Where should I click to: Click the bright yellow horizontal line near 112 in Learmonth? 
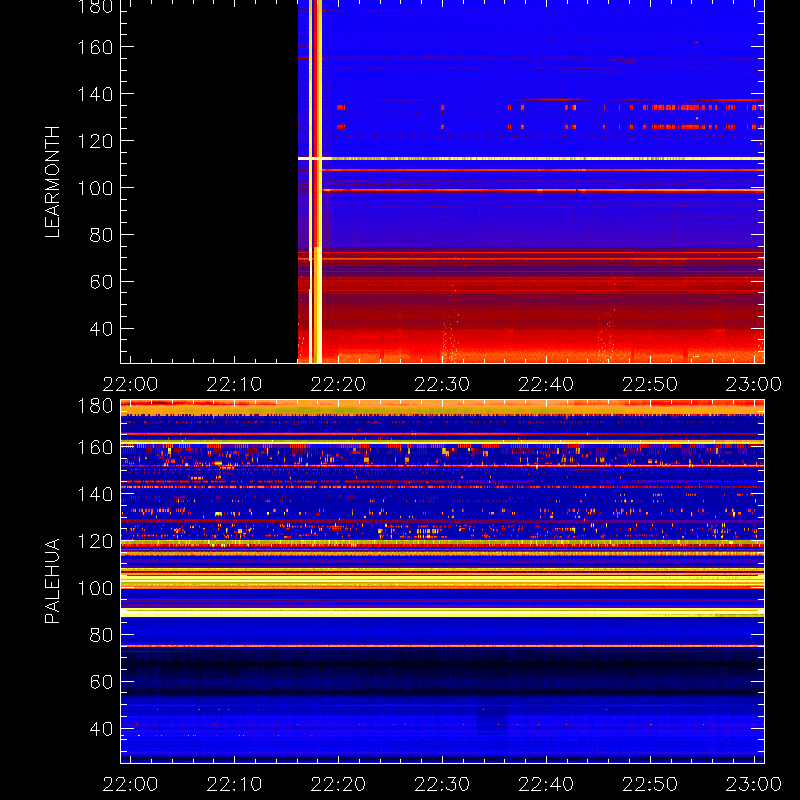531,159
